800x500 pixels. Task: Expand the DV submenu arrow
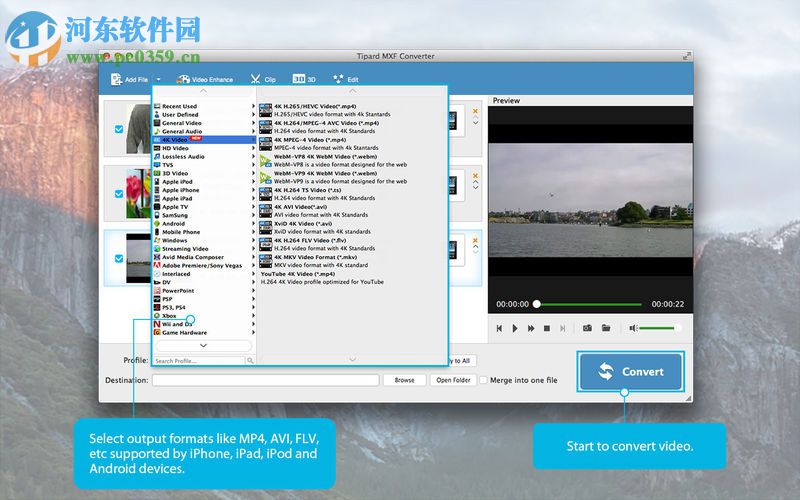[x=253, y=282]
